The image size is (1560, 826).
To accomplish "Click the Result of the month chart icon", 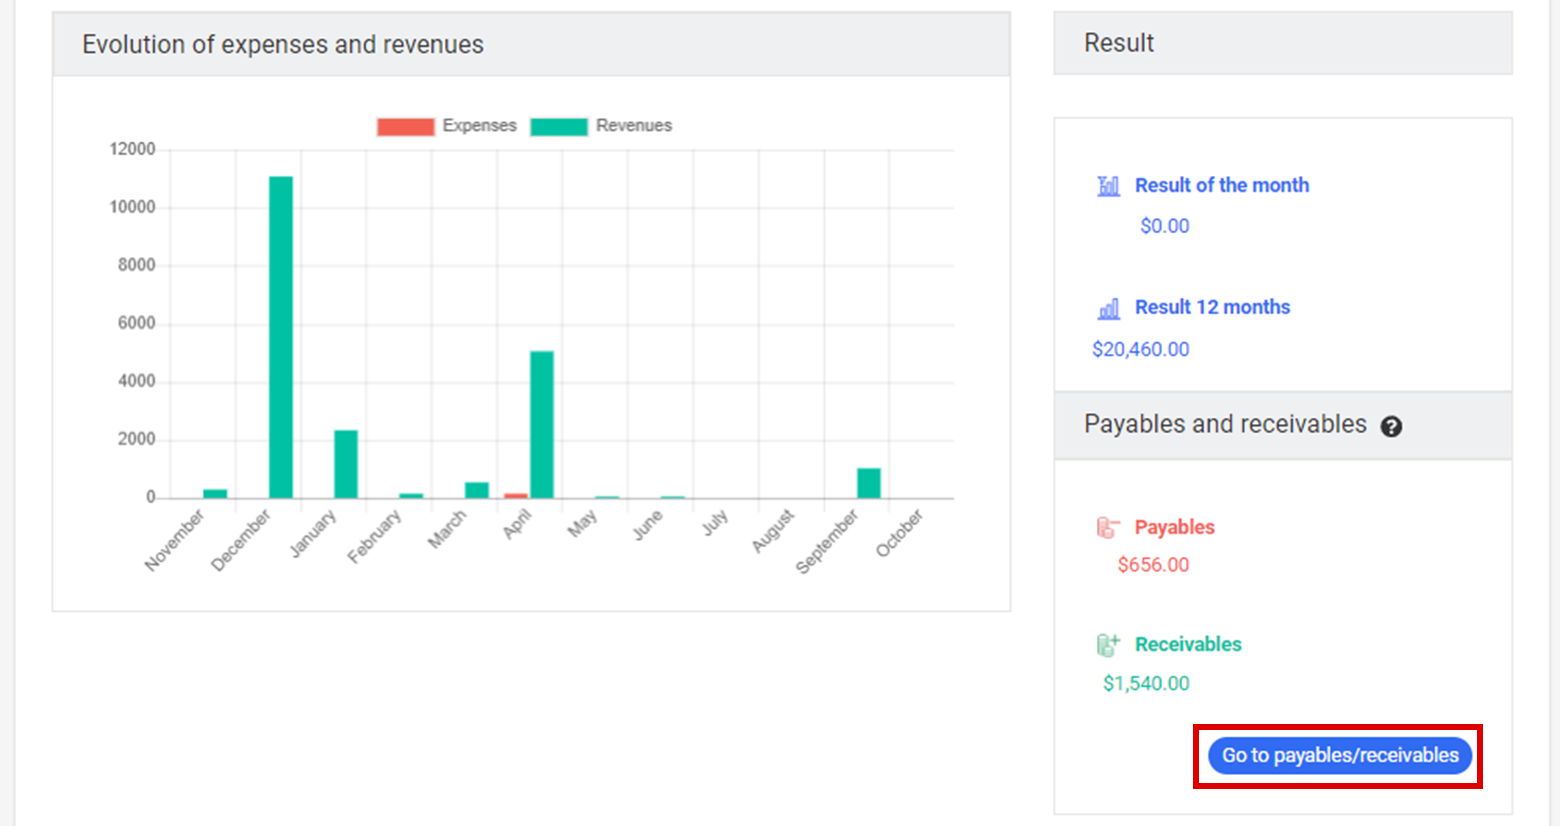I will [x=1108, y=186].
